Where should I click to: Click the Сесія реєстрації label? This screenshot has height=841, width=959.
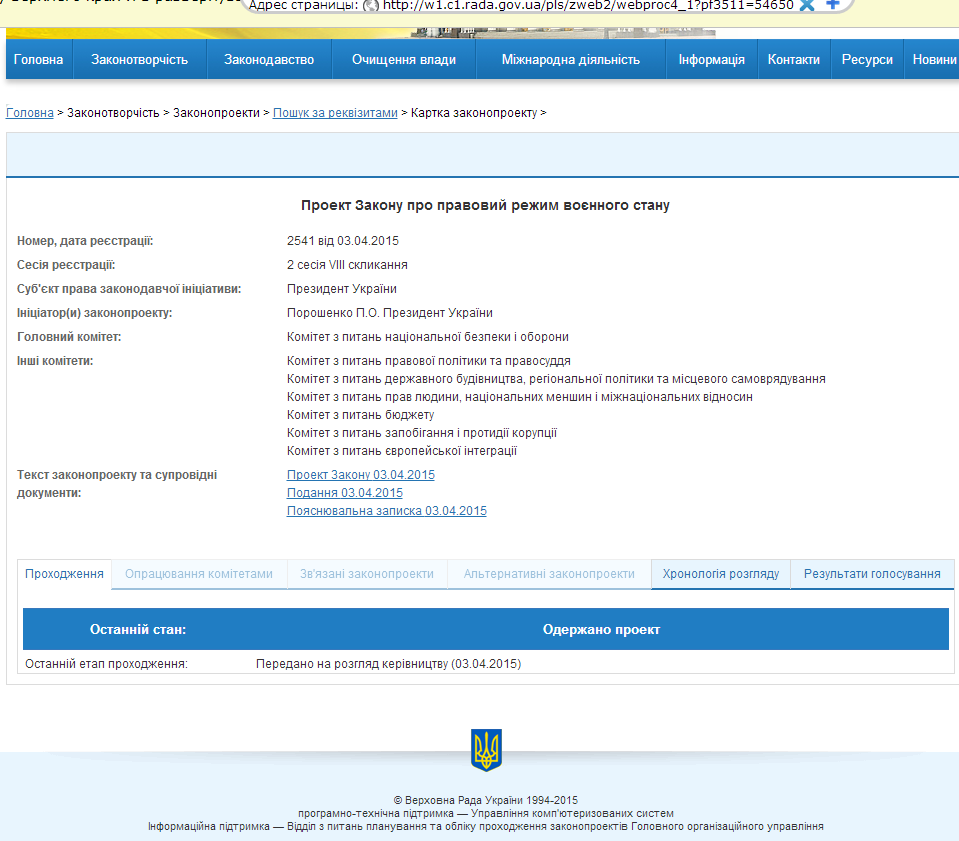pos(66,265)
